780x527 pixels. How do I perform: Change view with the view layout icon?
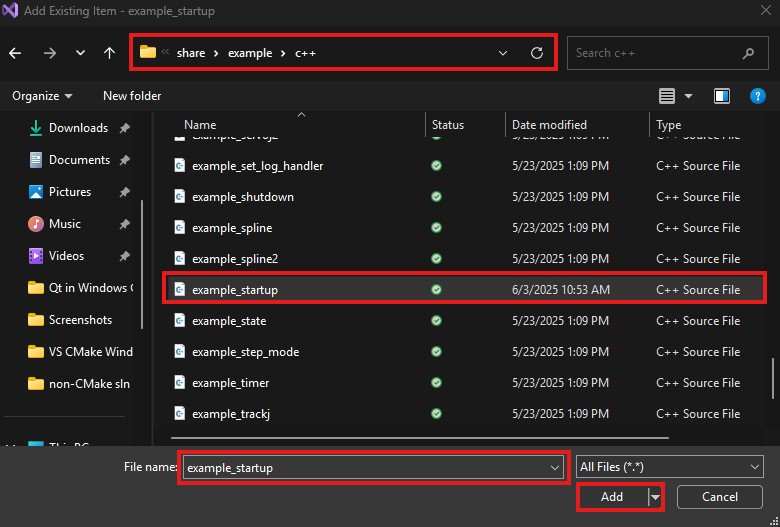[667, 96]
